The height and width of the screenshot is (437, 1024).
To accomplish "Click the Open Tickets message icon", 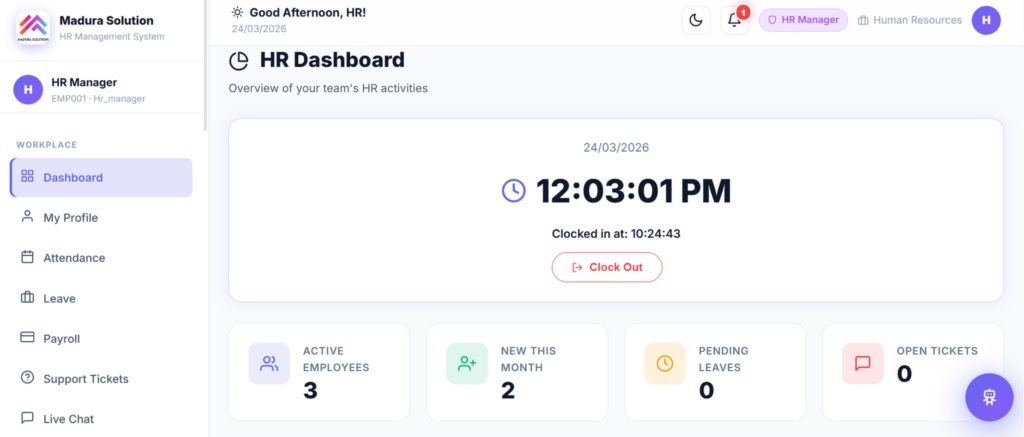I will click(x=863, y=364).
